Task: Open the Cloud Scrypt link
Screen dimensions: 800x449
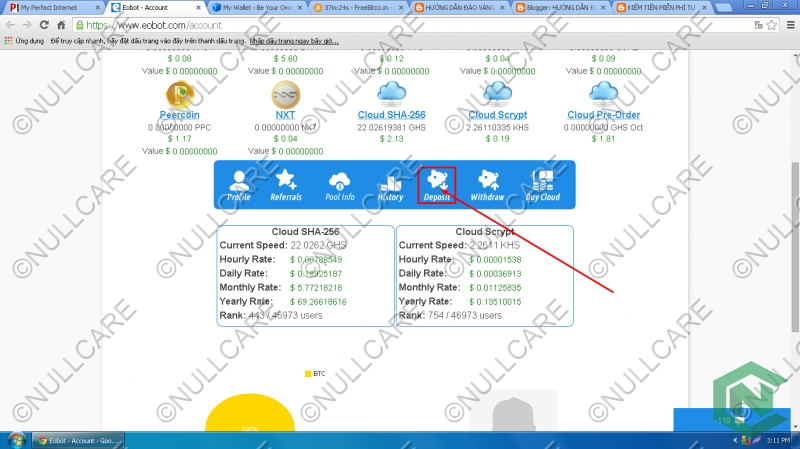Action: (x=497, y=115)
